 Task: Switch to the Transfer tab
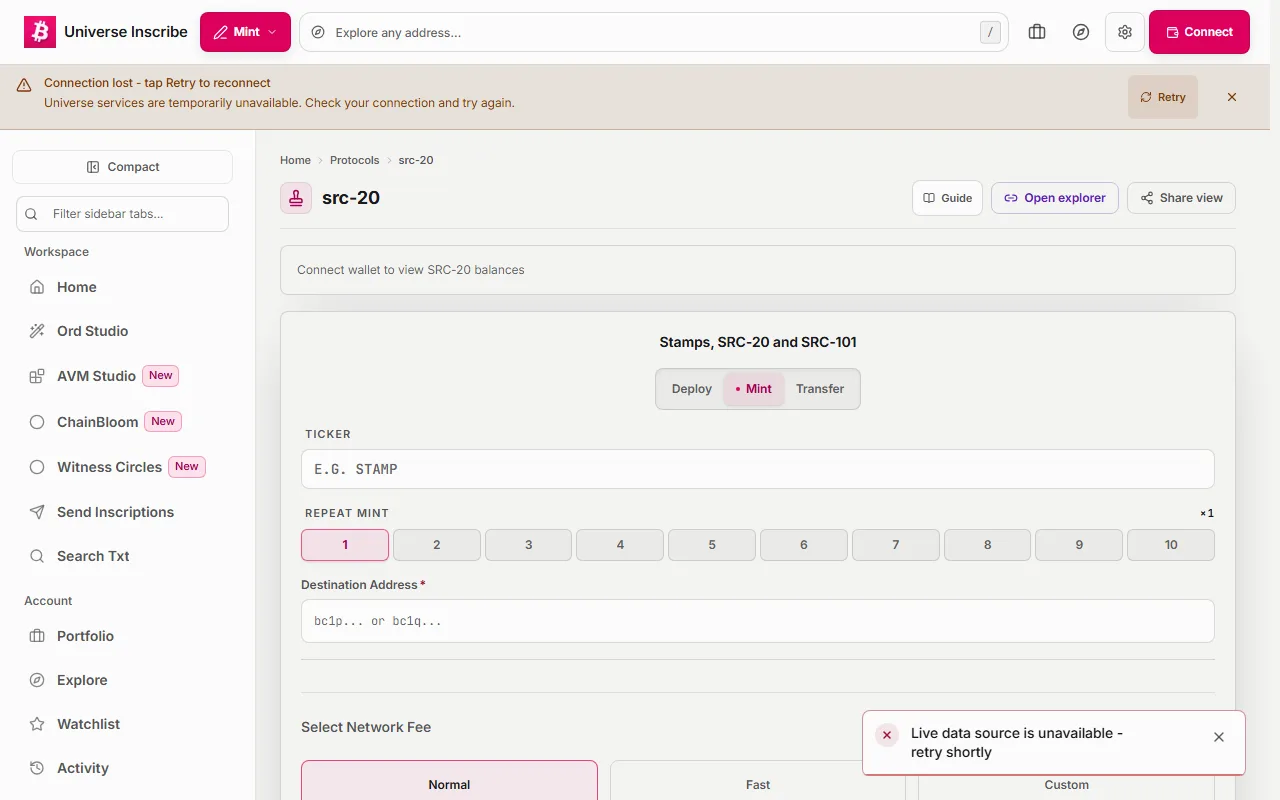click(820, 389)
